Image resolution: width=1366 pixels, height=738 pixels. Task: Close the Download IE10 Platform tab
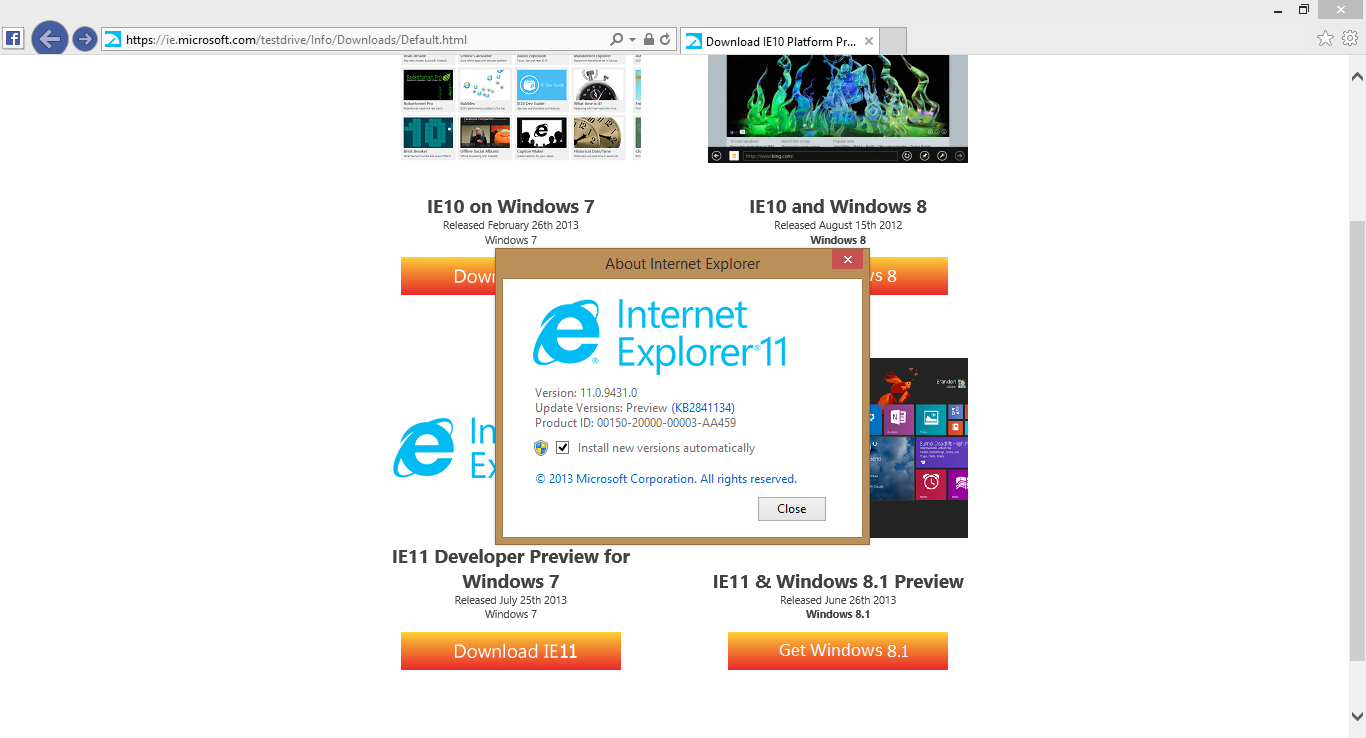click(x=869, y=41)
